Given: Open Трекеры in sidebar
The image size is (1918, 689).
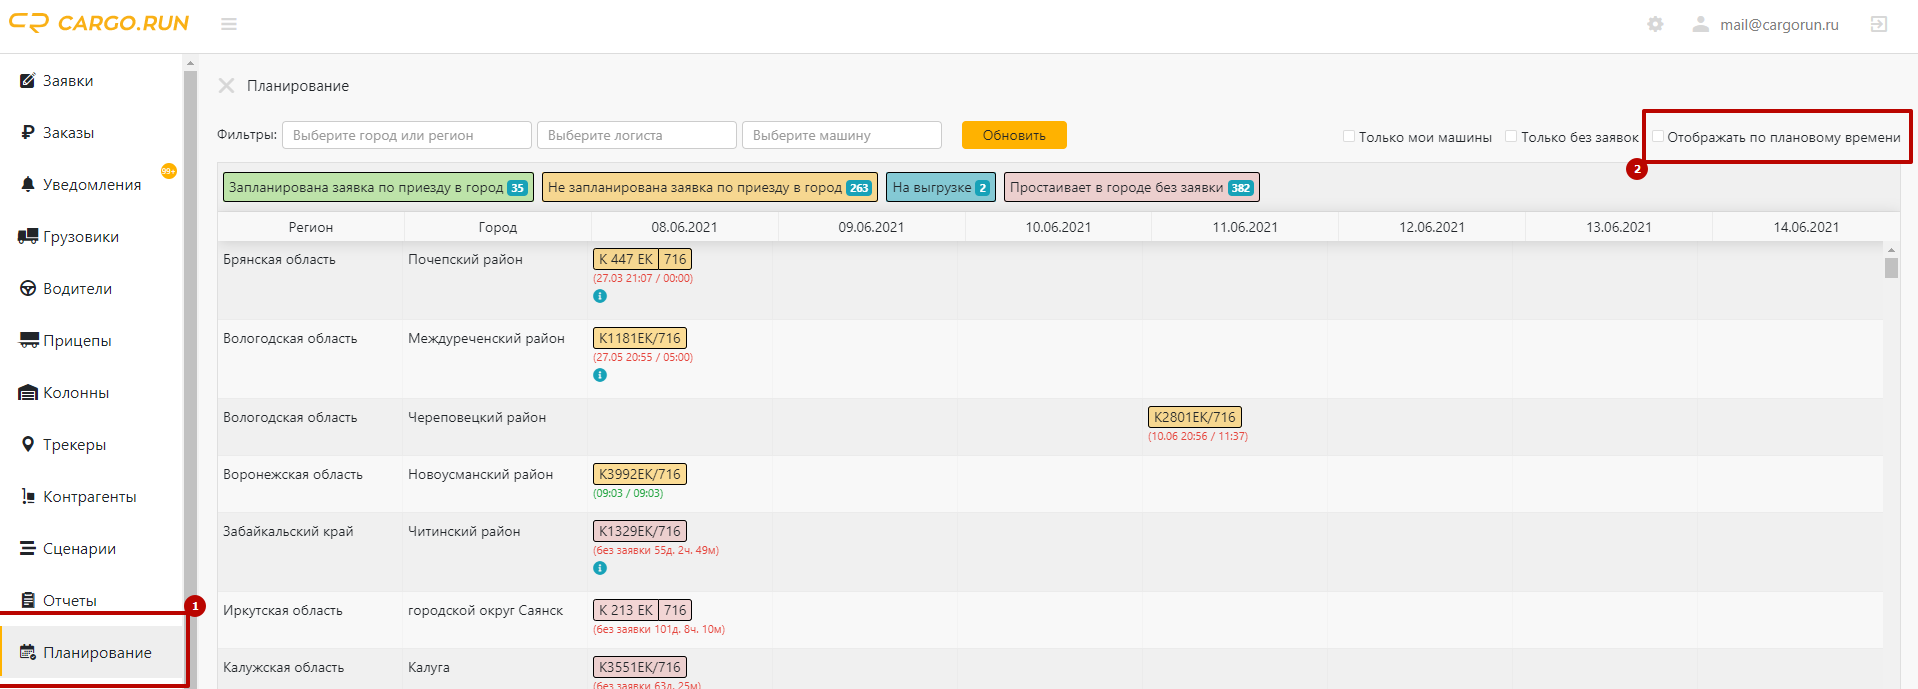Looking at the screenshot, I should pyautogui.click(x=74, y=445).
